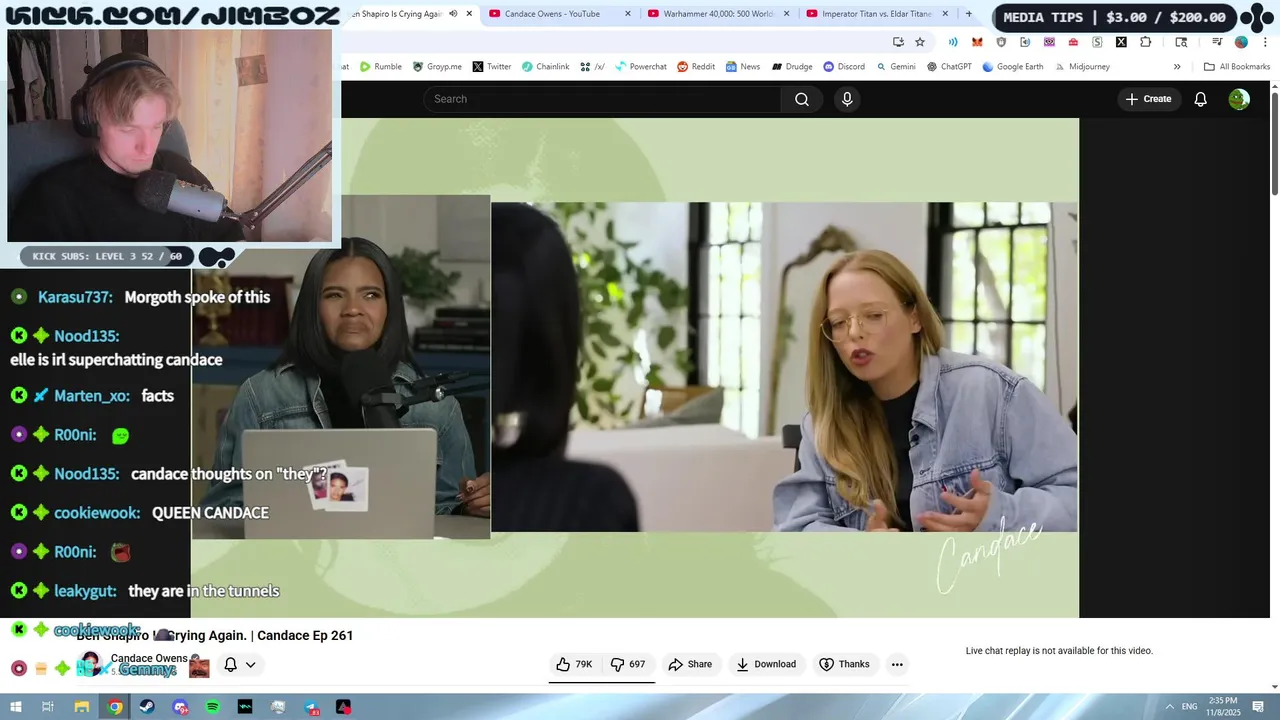This screenshot has height=720, width=1280.
Task: Click the Chrome profile avatar in toolbar
Action: pos(1241,42)
